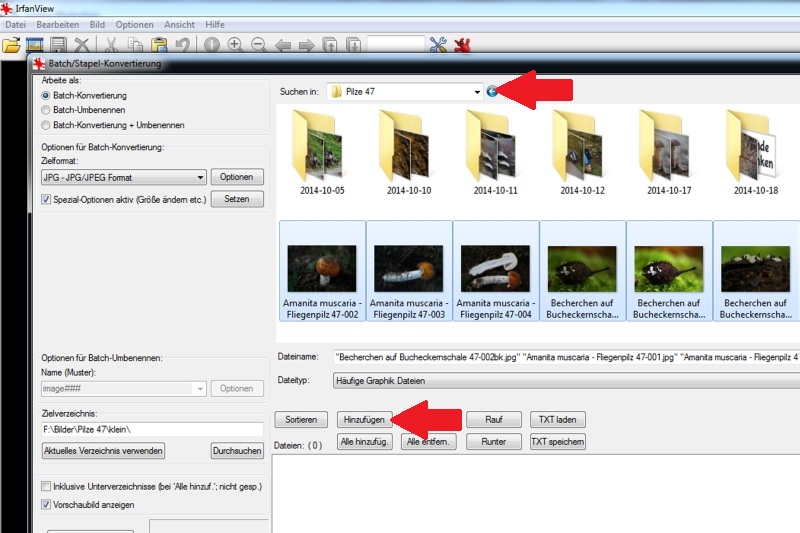This screenshot has width=800, height=533.
Task: Open settings via wrench toolbar icon
Action: (x=438, y=45)
